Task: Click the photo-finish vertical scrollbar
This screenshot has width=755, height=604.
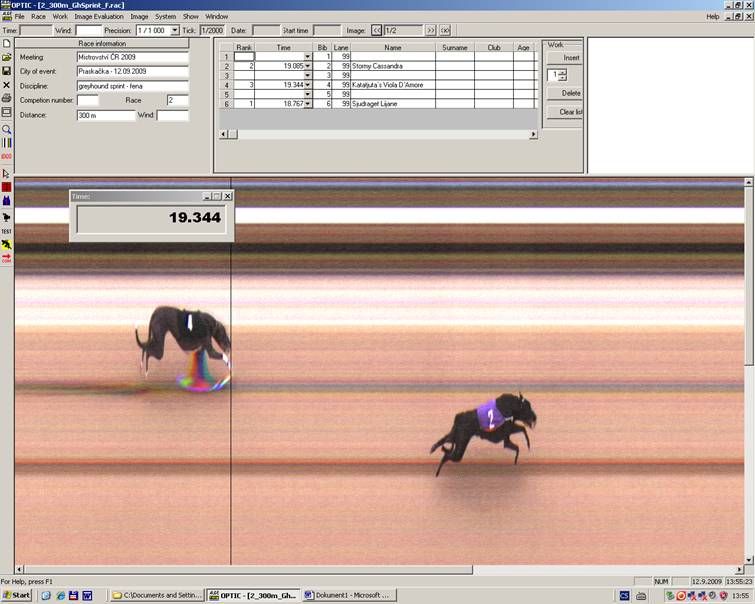Action: pyautogui.click(x=748, y=371)
